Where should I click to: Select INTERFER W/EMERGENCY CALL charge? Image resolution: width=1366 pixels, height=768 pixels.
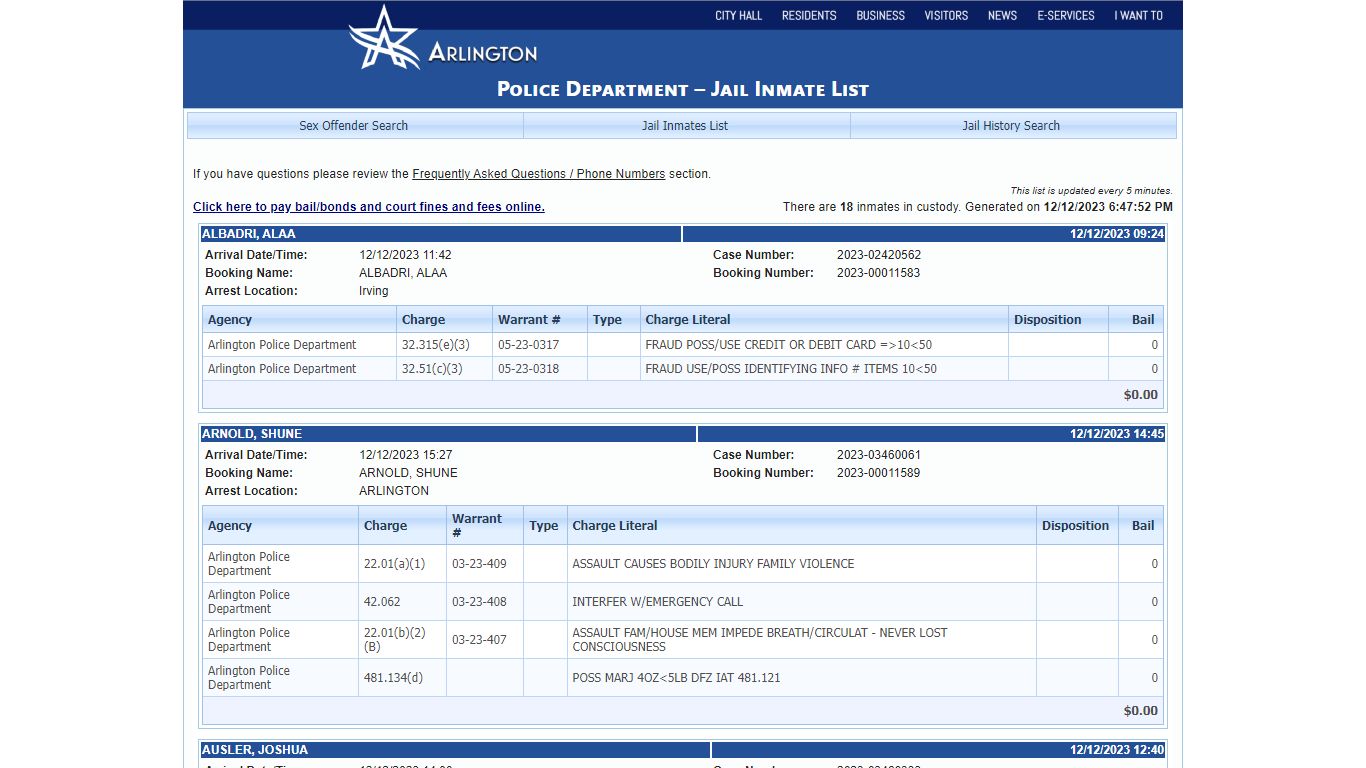657,602
